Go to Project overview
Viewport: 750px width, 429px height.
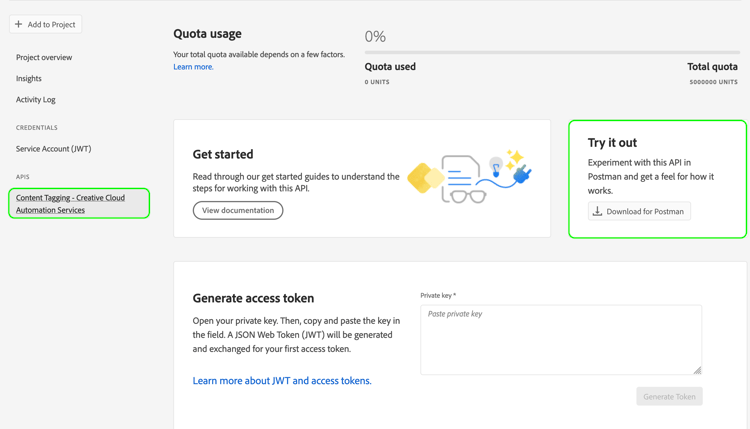[x=44, y=57]
